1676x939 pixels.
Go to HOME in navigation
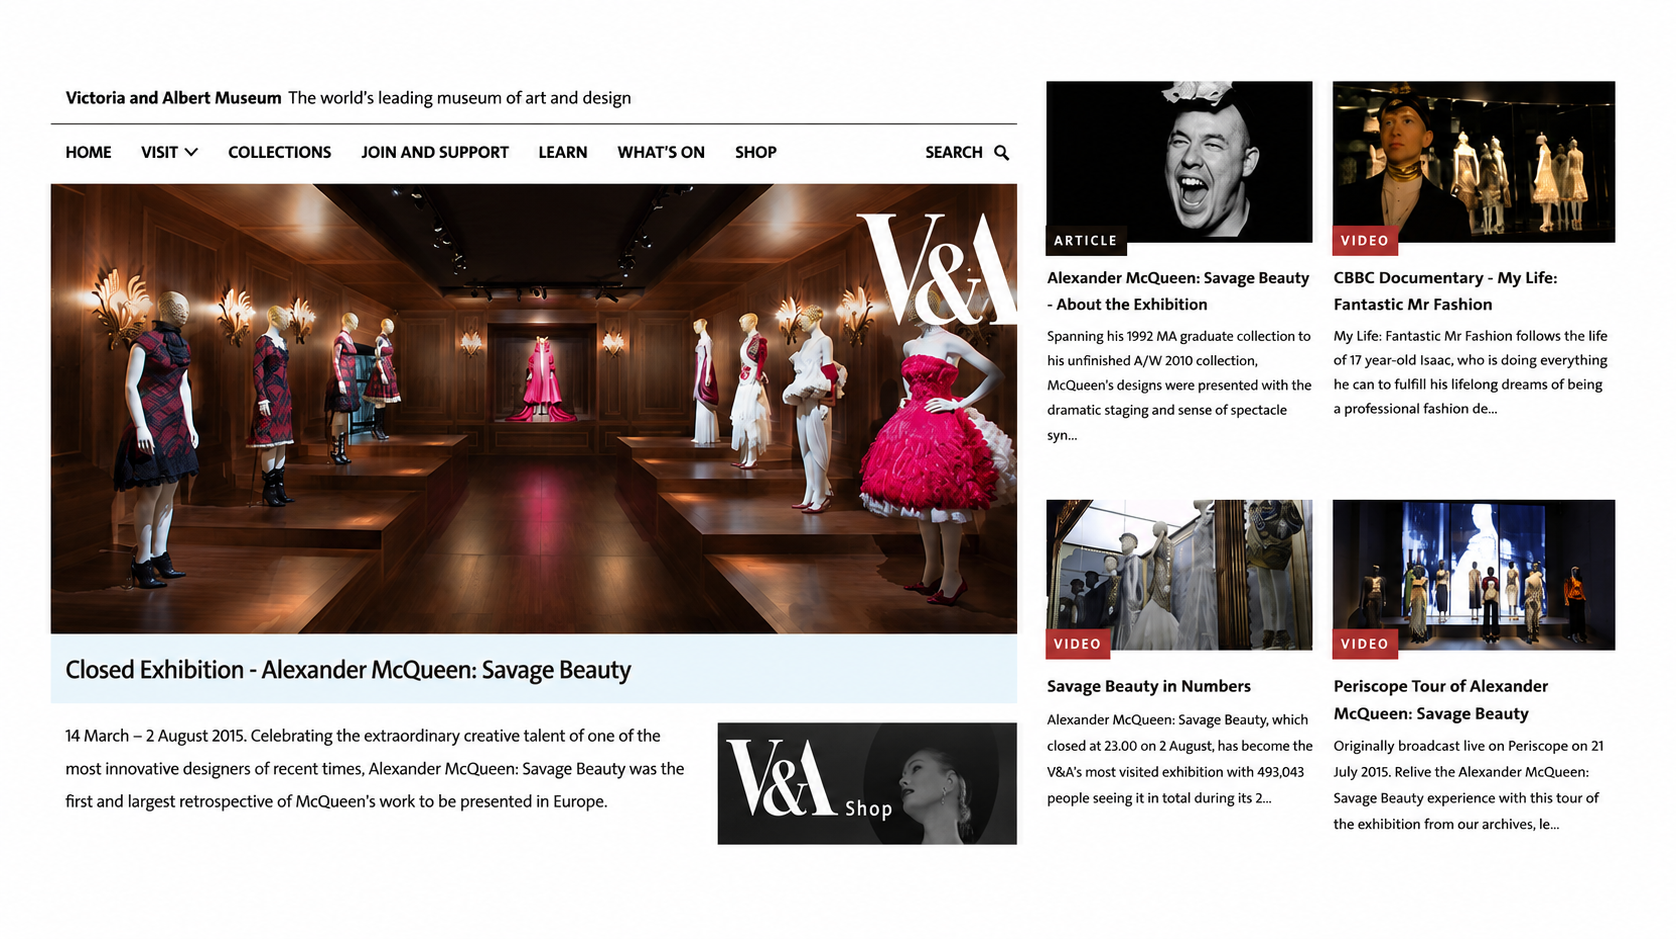click(x=88, y=152)
